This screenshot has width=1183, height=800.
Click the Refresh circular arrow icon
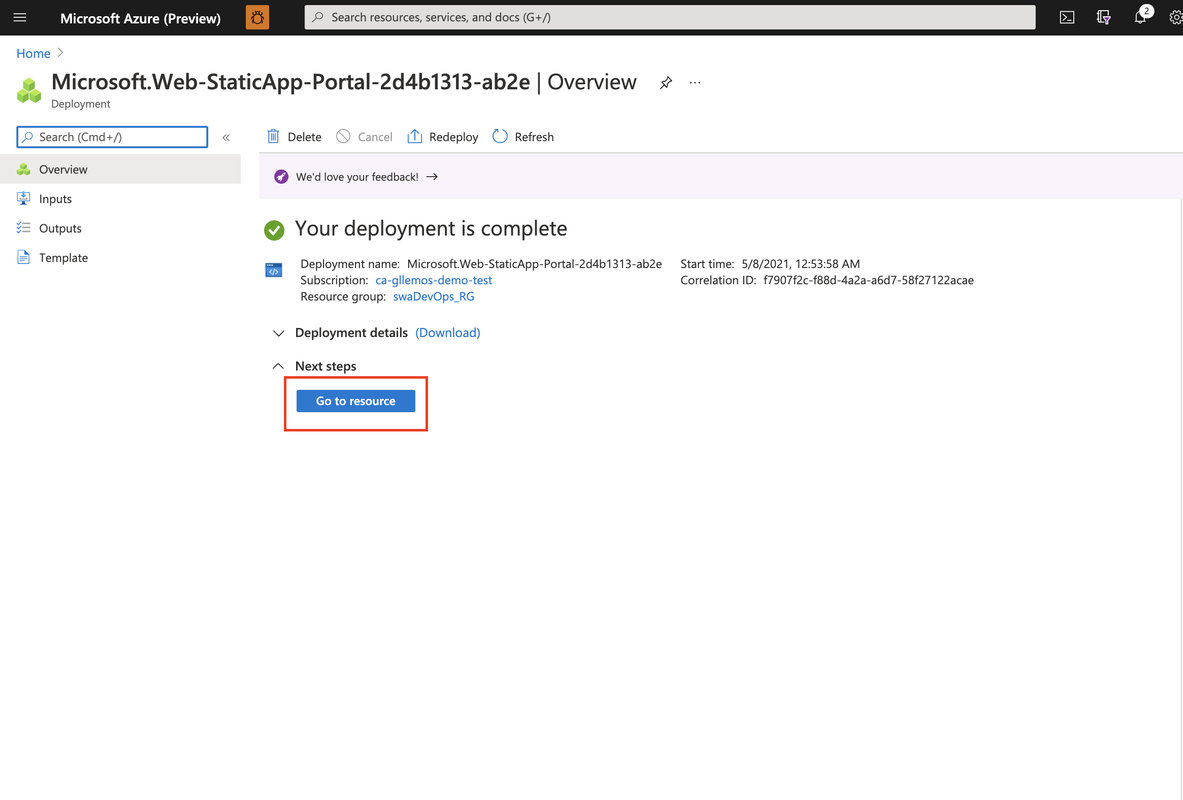pos(499,137)
